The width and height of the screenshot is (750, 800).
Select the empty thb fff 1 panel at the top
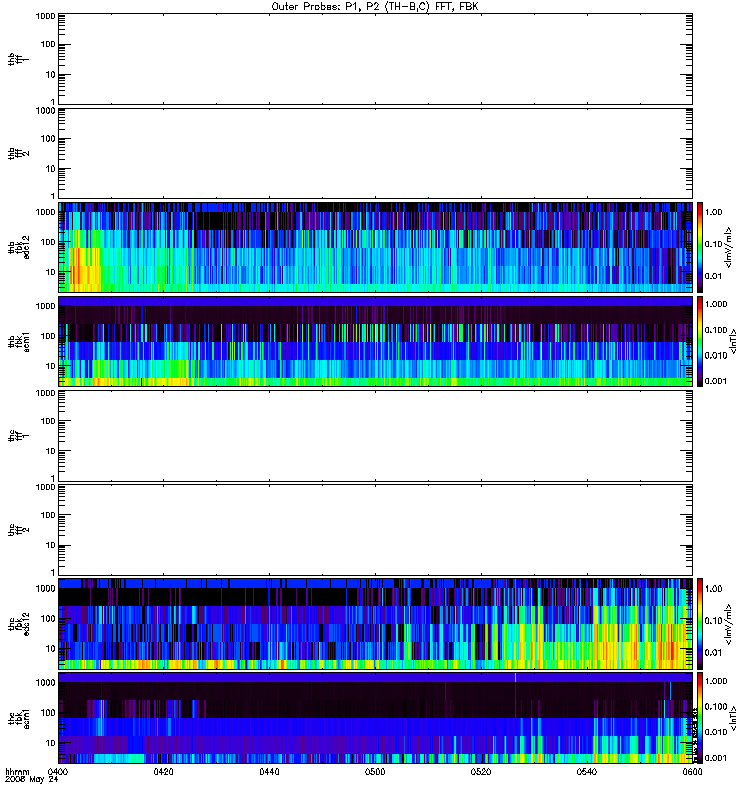click(x=376, y=59)
